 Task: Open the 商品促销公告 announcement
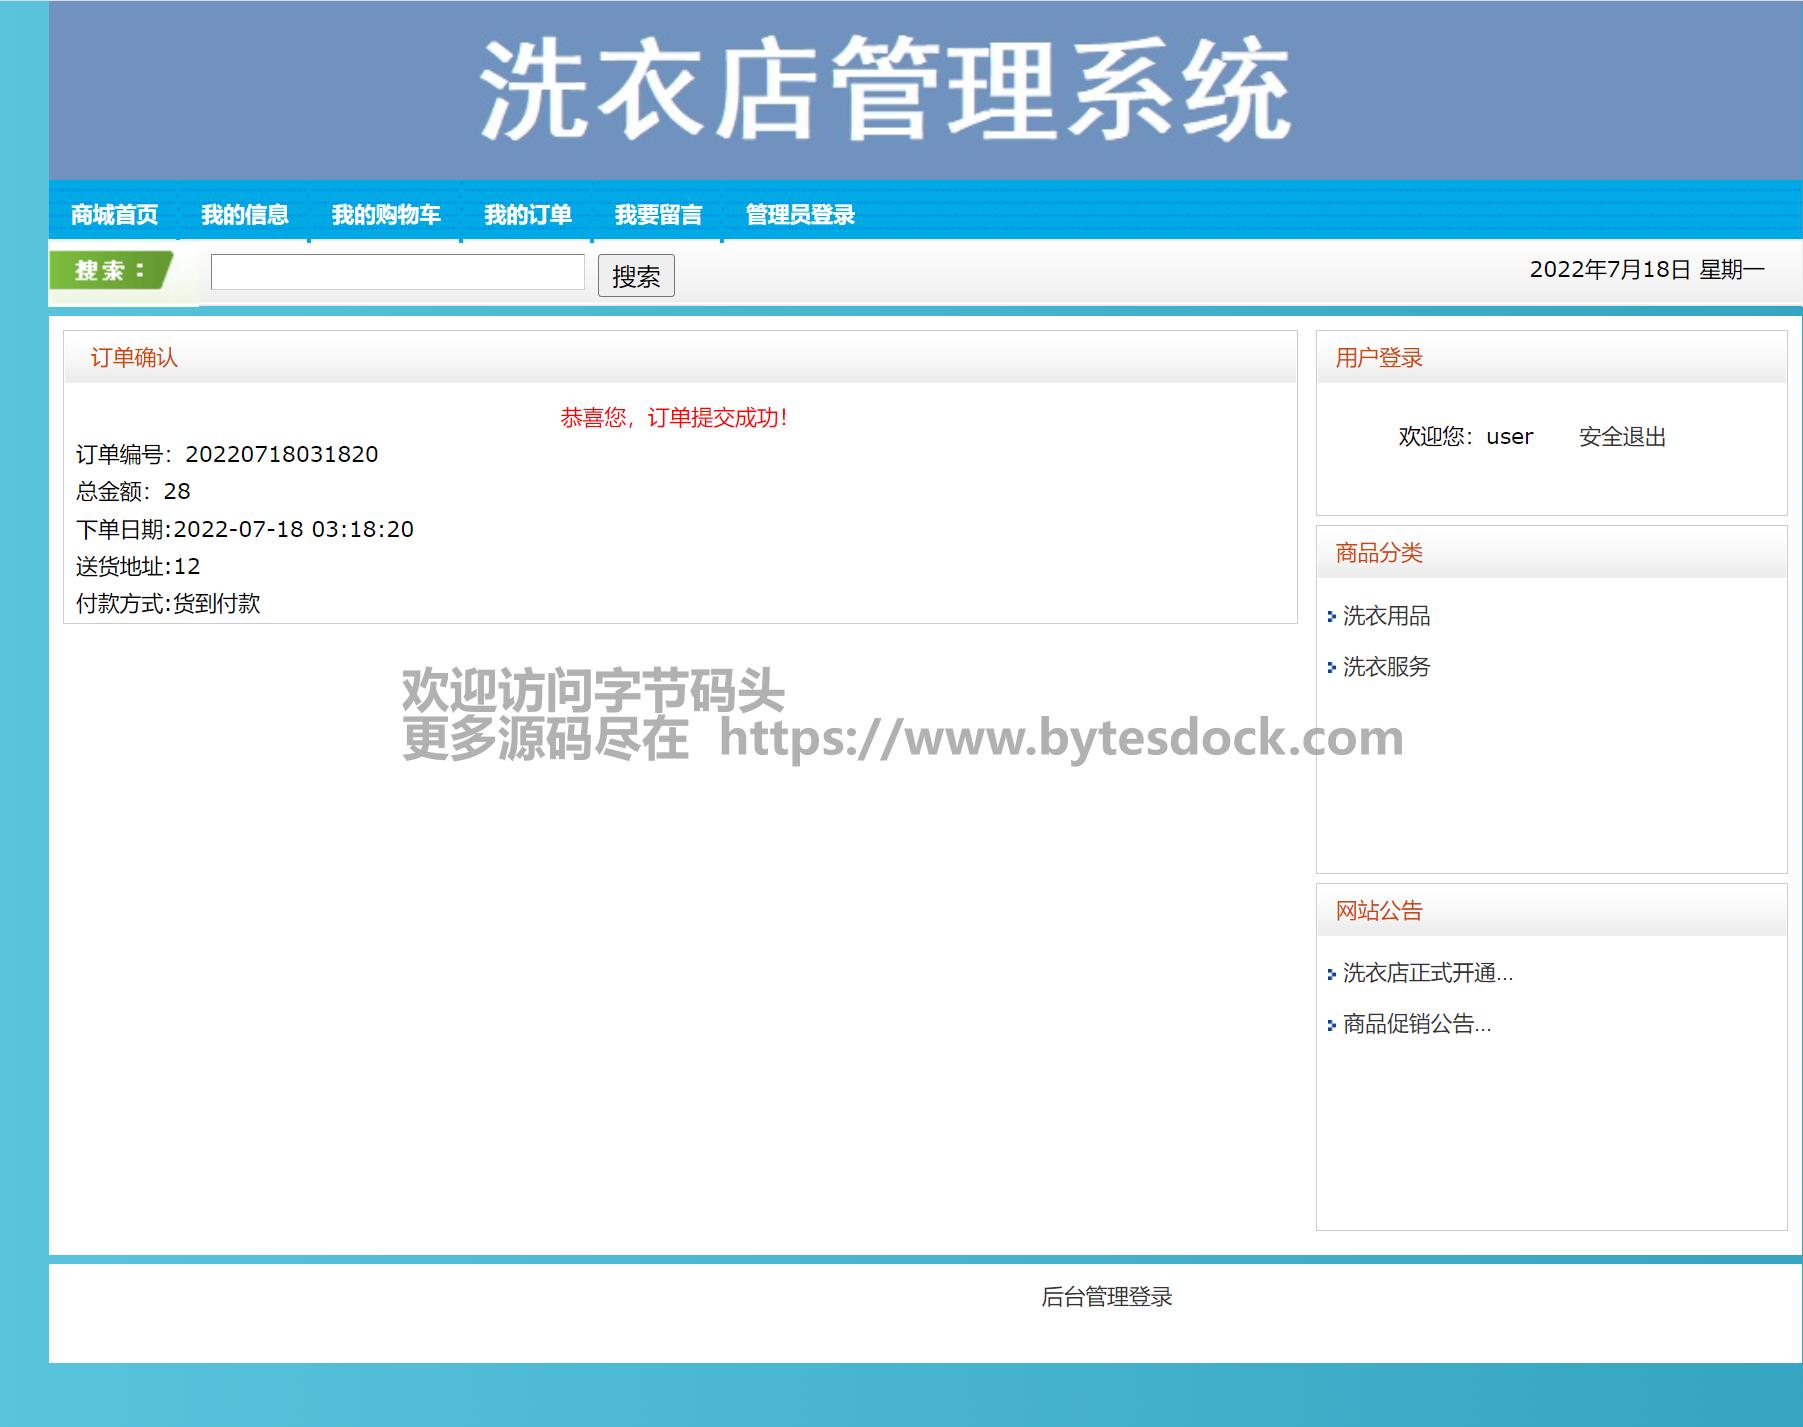1416,1024
